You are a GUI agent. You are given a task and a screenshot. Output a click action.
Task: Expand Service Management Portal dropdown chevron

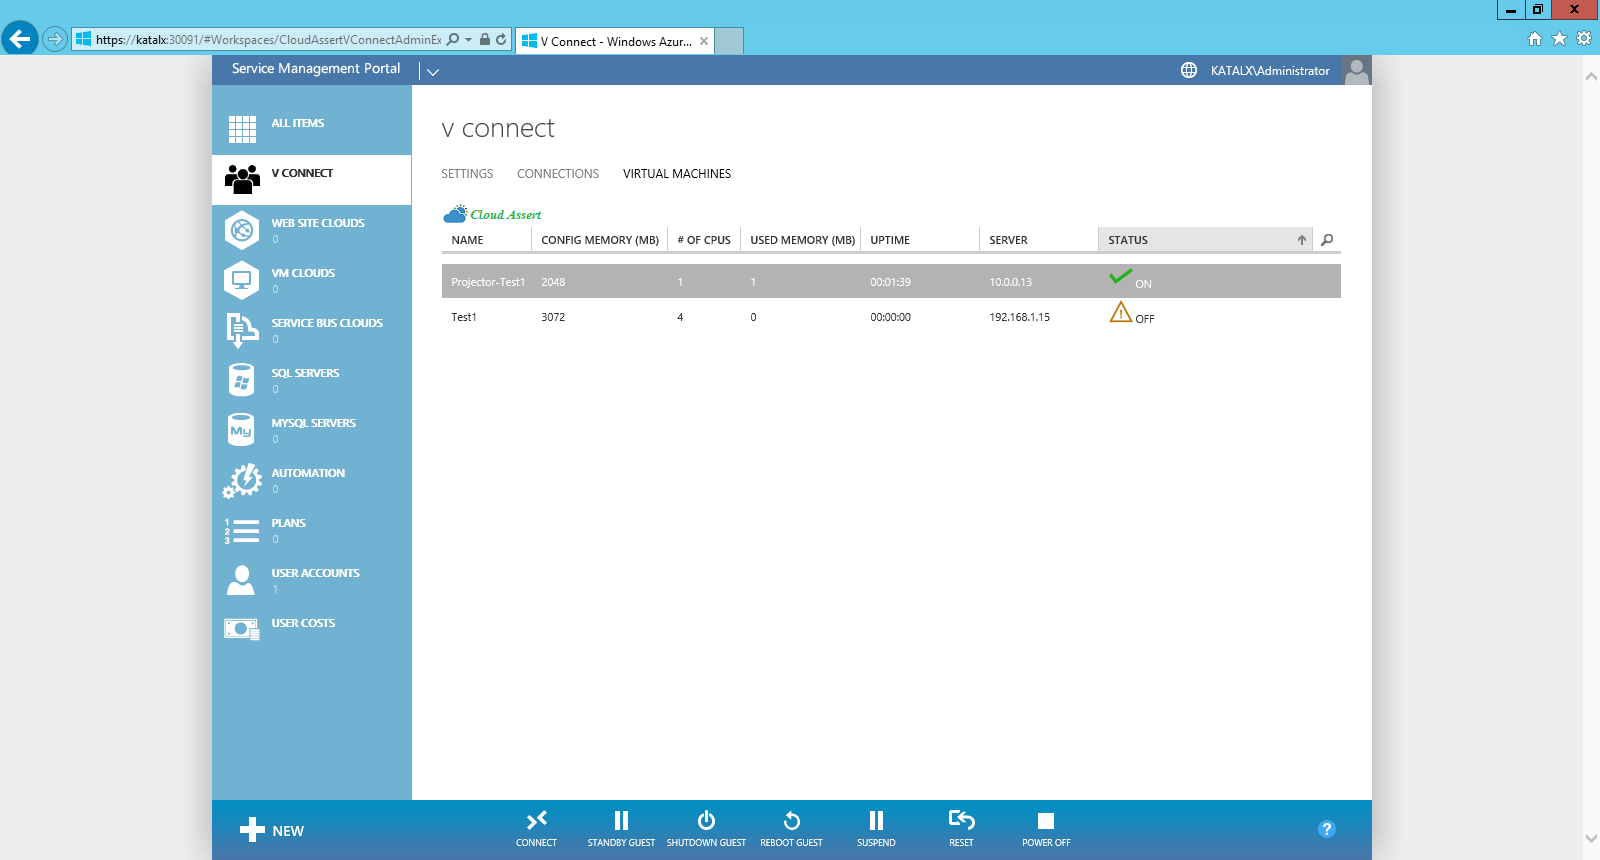tap(433, 72)
